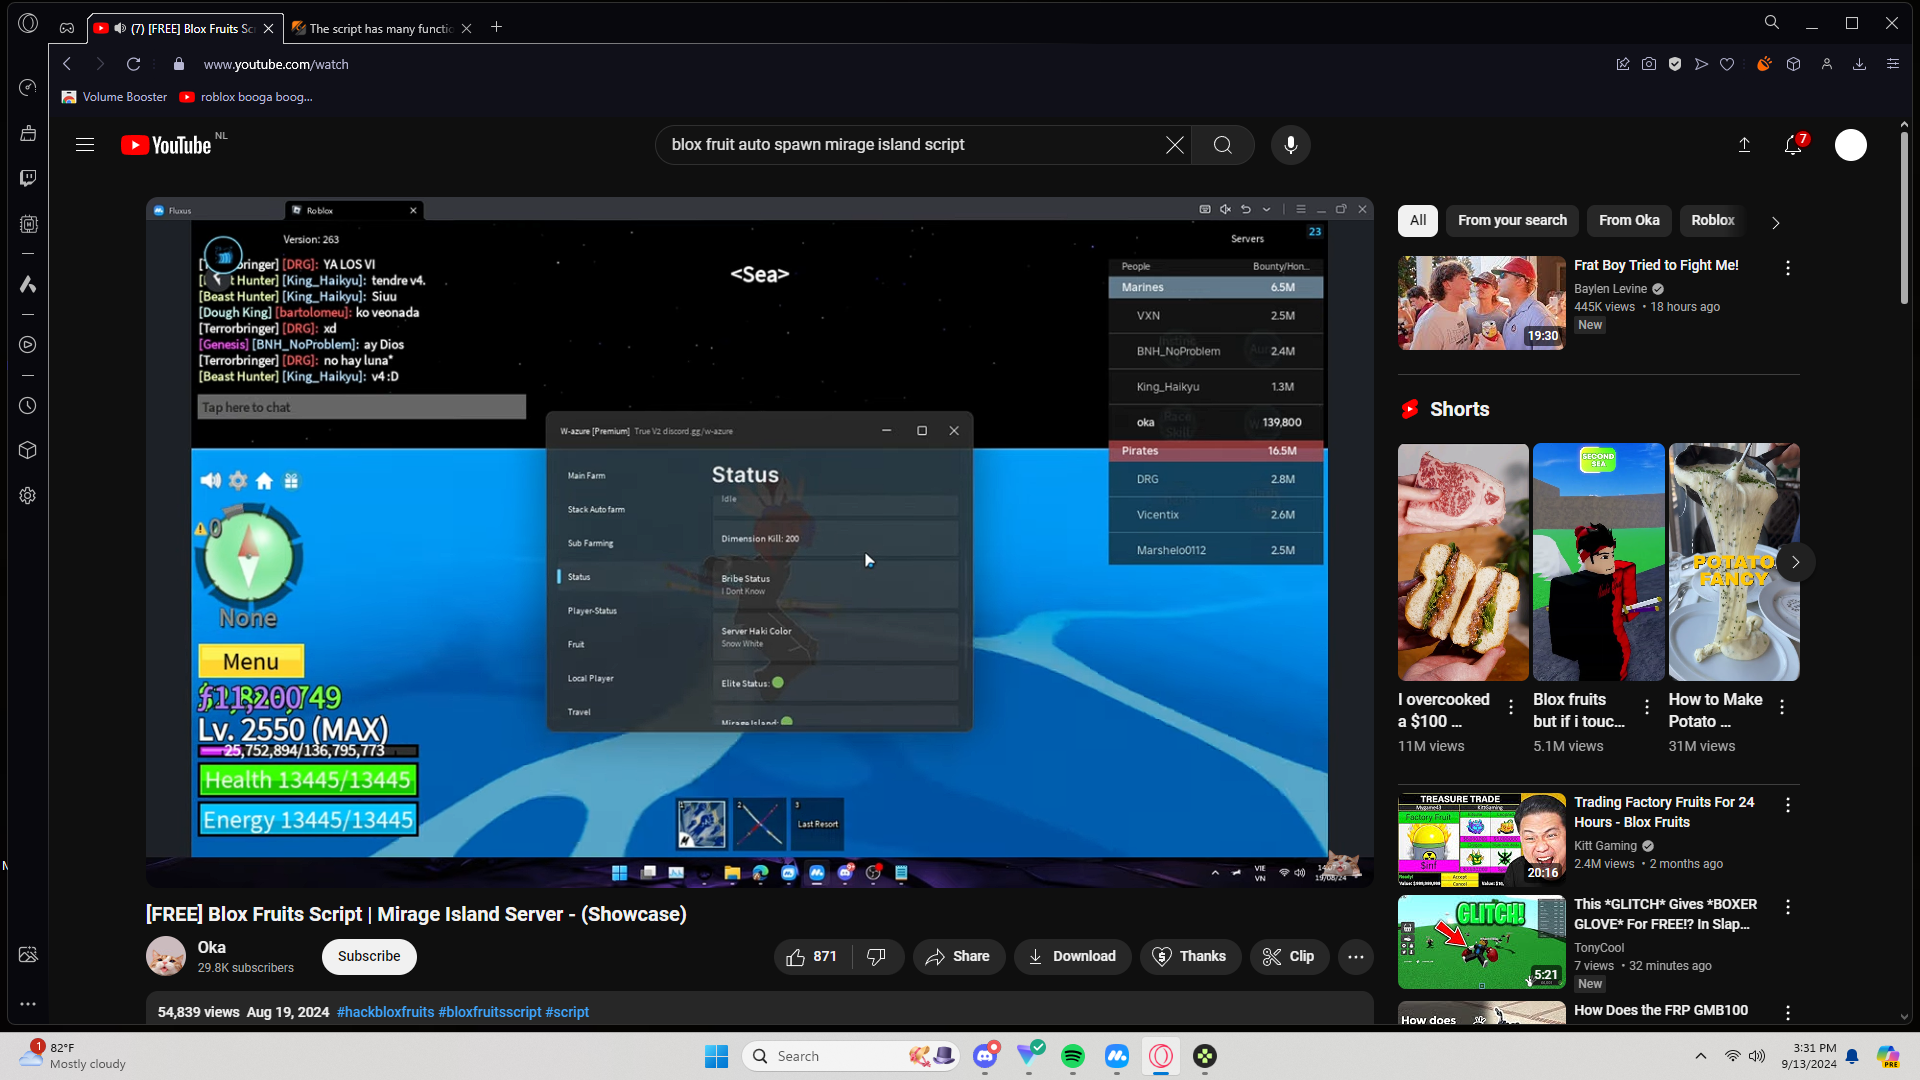Screen dimensions: 1920x1080
Task: Open the Twitch panel in the sidebar
Action: click(x=28, y=178)
